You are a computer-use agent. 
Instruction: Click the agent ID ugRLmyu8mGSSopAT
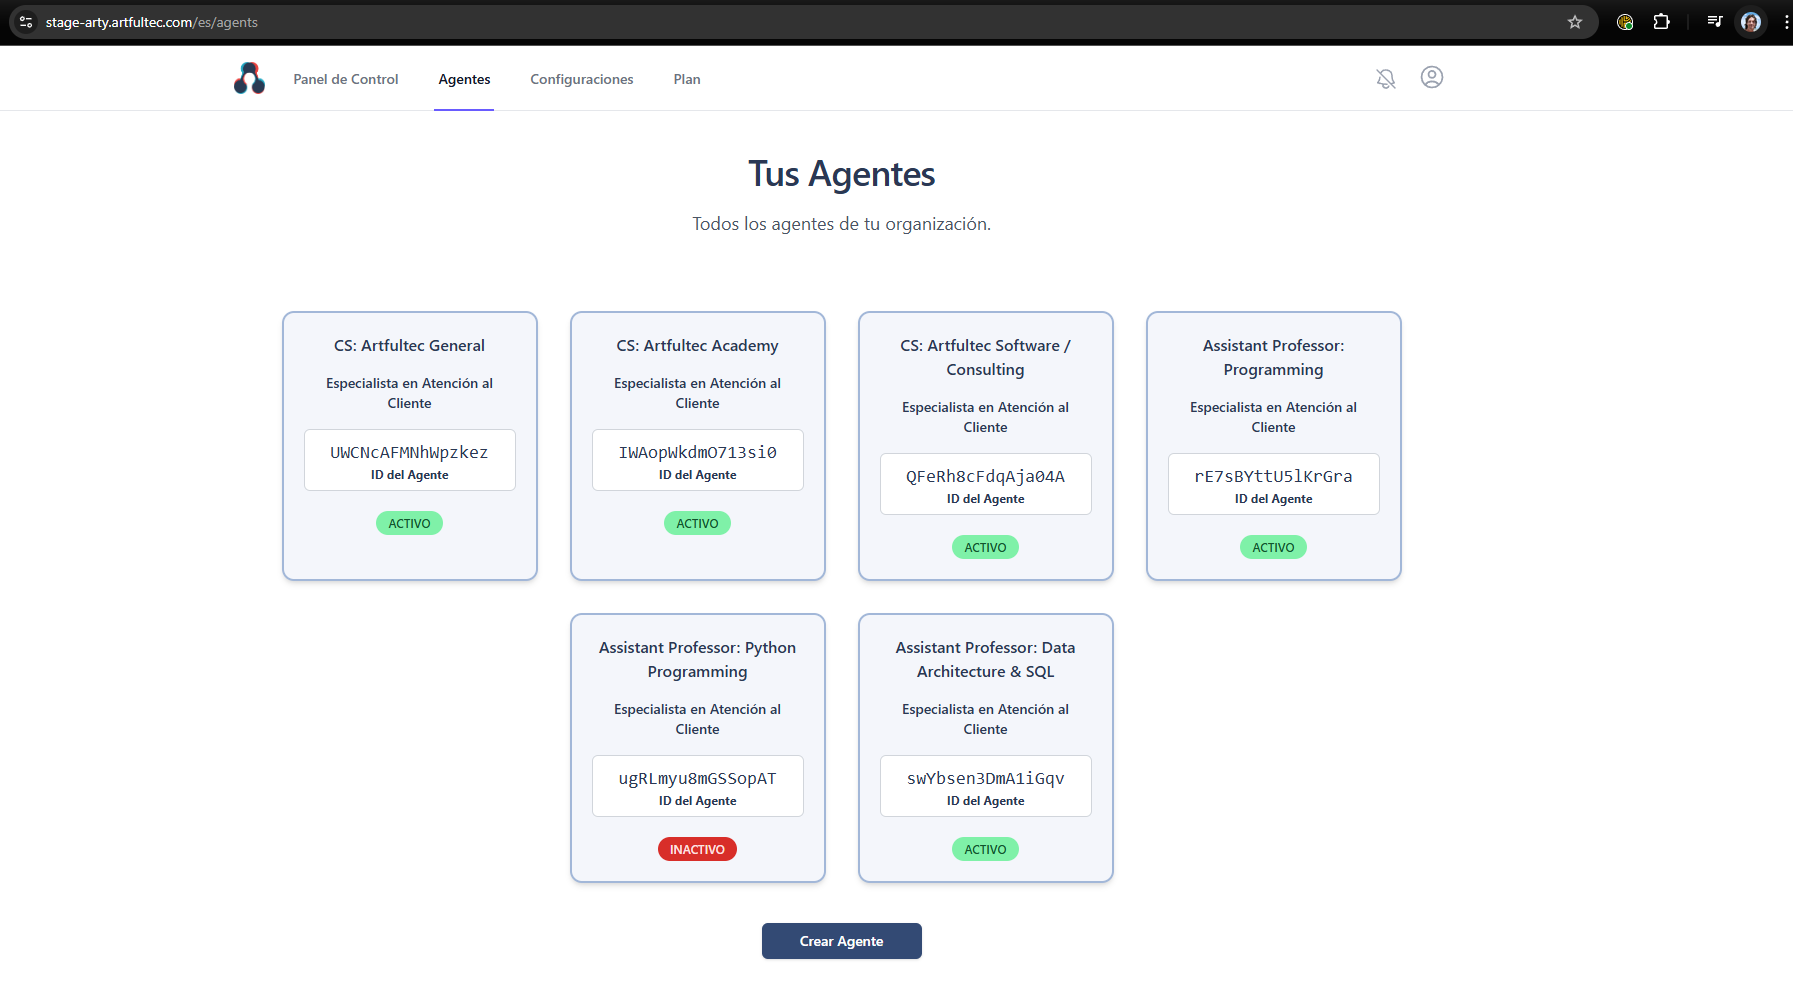tap(698, 778)
